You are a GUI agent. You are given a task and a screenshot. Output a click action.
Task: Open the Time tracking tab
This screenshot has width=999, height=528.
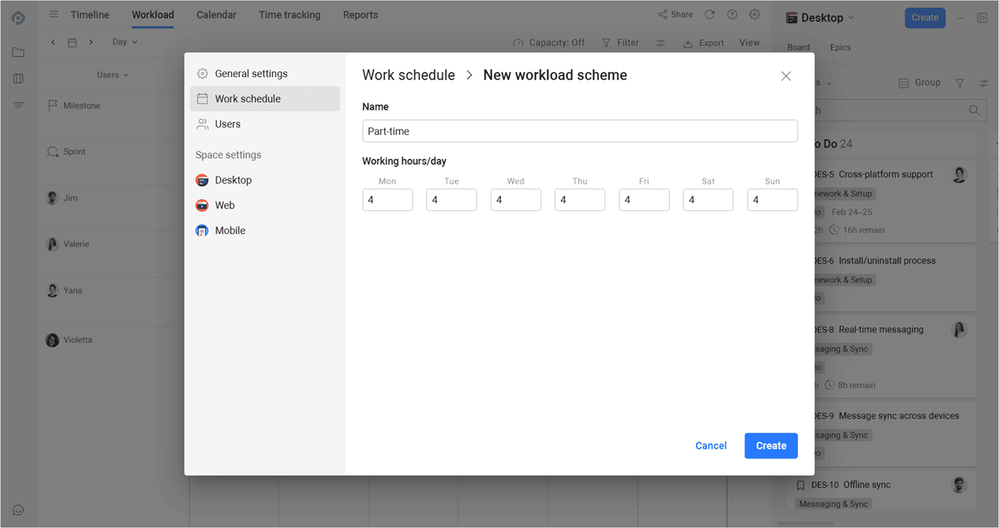[x=289, y=15]
